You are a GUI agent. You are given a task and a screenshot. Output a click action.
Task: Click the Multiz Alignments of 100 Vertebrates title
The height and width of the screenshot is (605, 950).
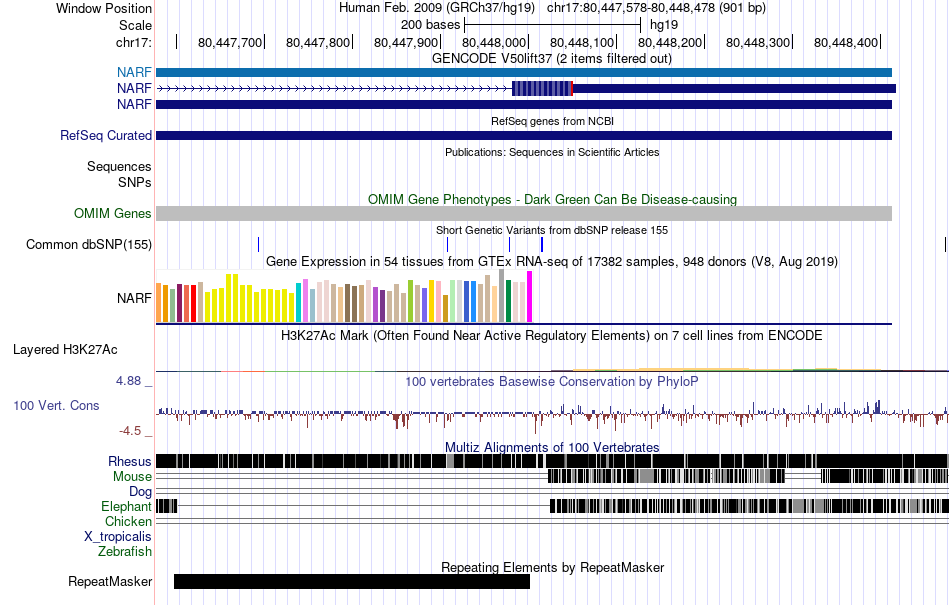[x=552, y=448]
